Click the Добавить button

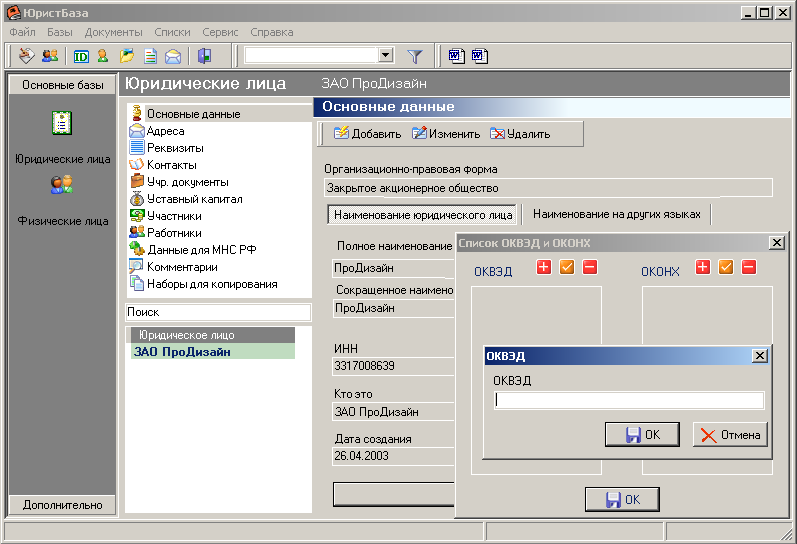pyautogui.click(x=367, y=134)
